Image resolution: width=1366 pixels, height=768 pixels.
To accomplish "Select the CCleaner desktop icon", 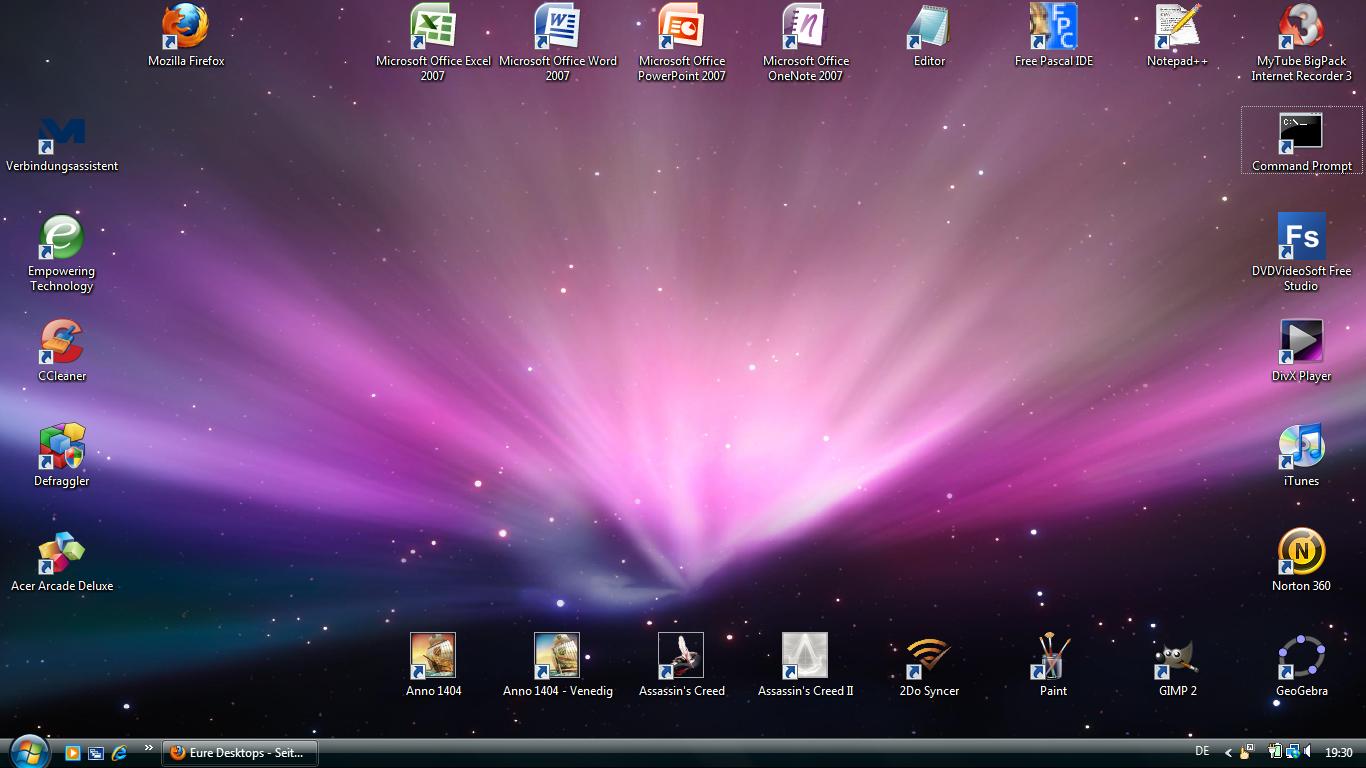I will [x=62, y=351].
